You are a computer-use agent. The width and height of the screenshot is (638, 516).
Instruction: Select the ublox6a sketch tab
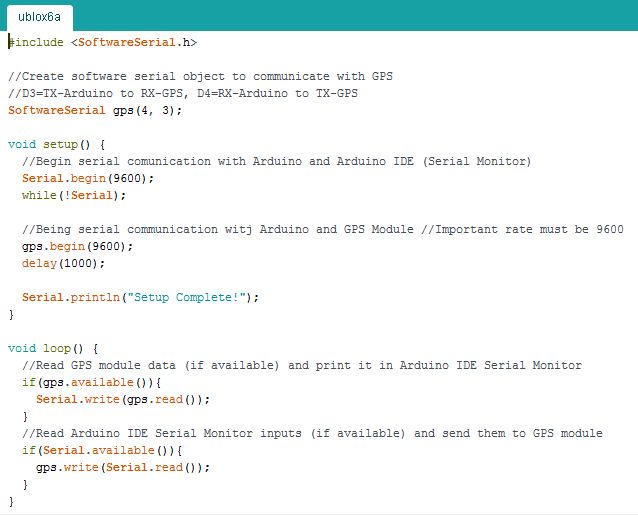39,17
